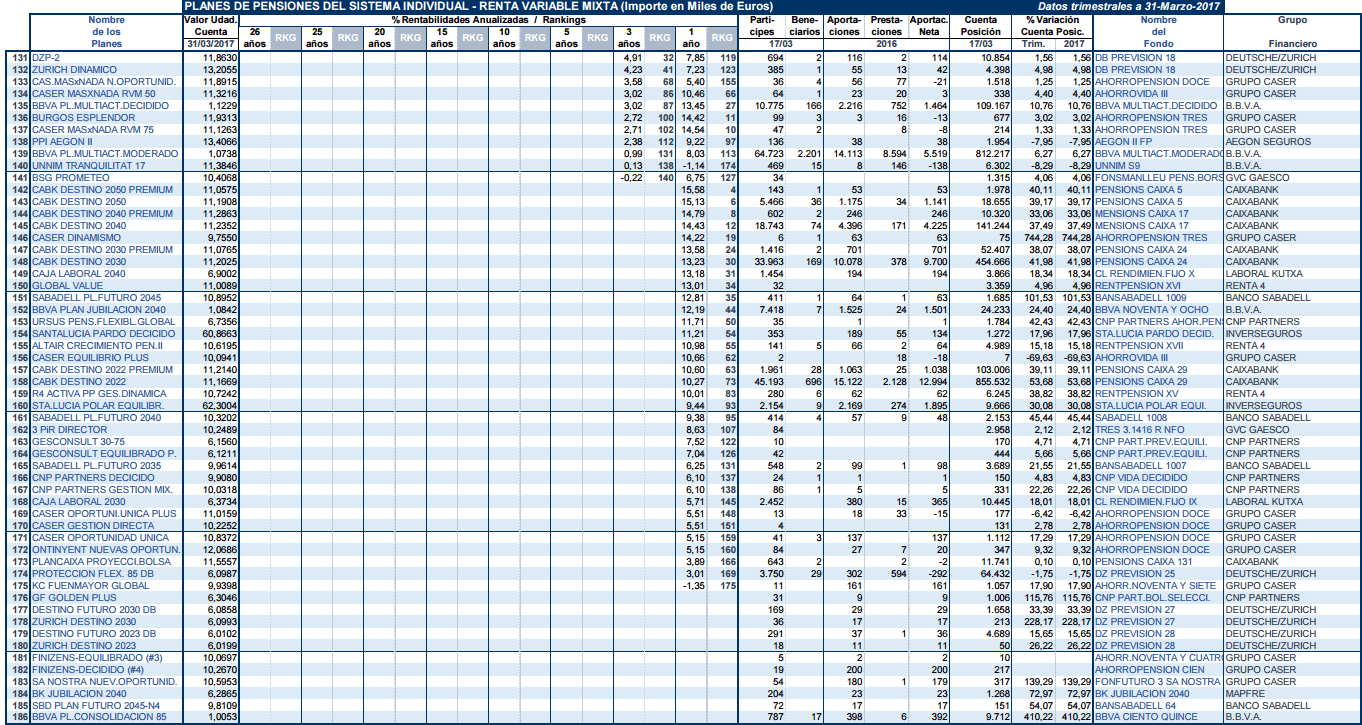This screenshot has width=1362, height=725.
Task: Click plan '3 PIR DIRECTOR'
Action: point(69,430)
